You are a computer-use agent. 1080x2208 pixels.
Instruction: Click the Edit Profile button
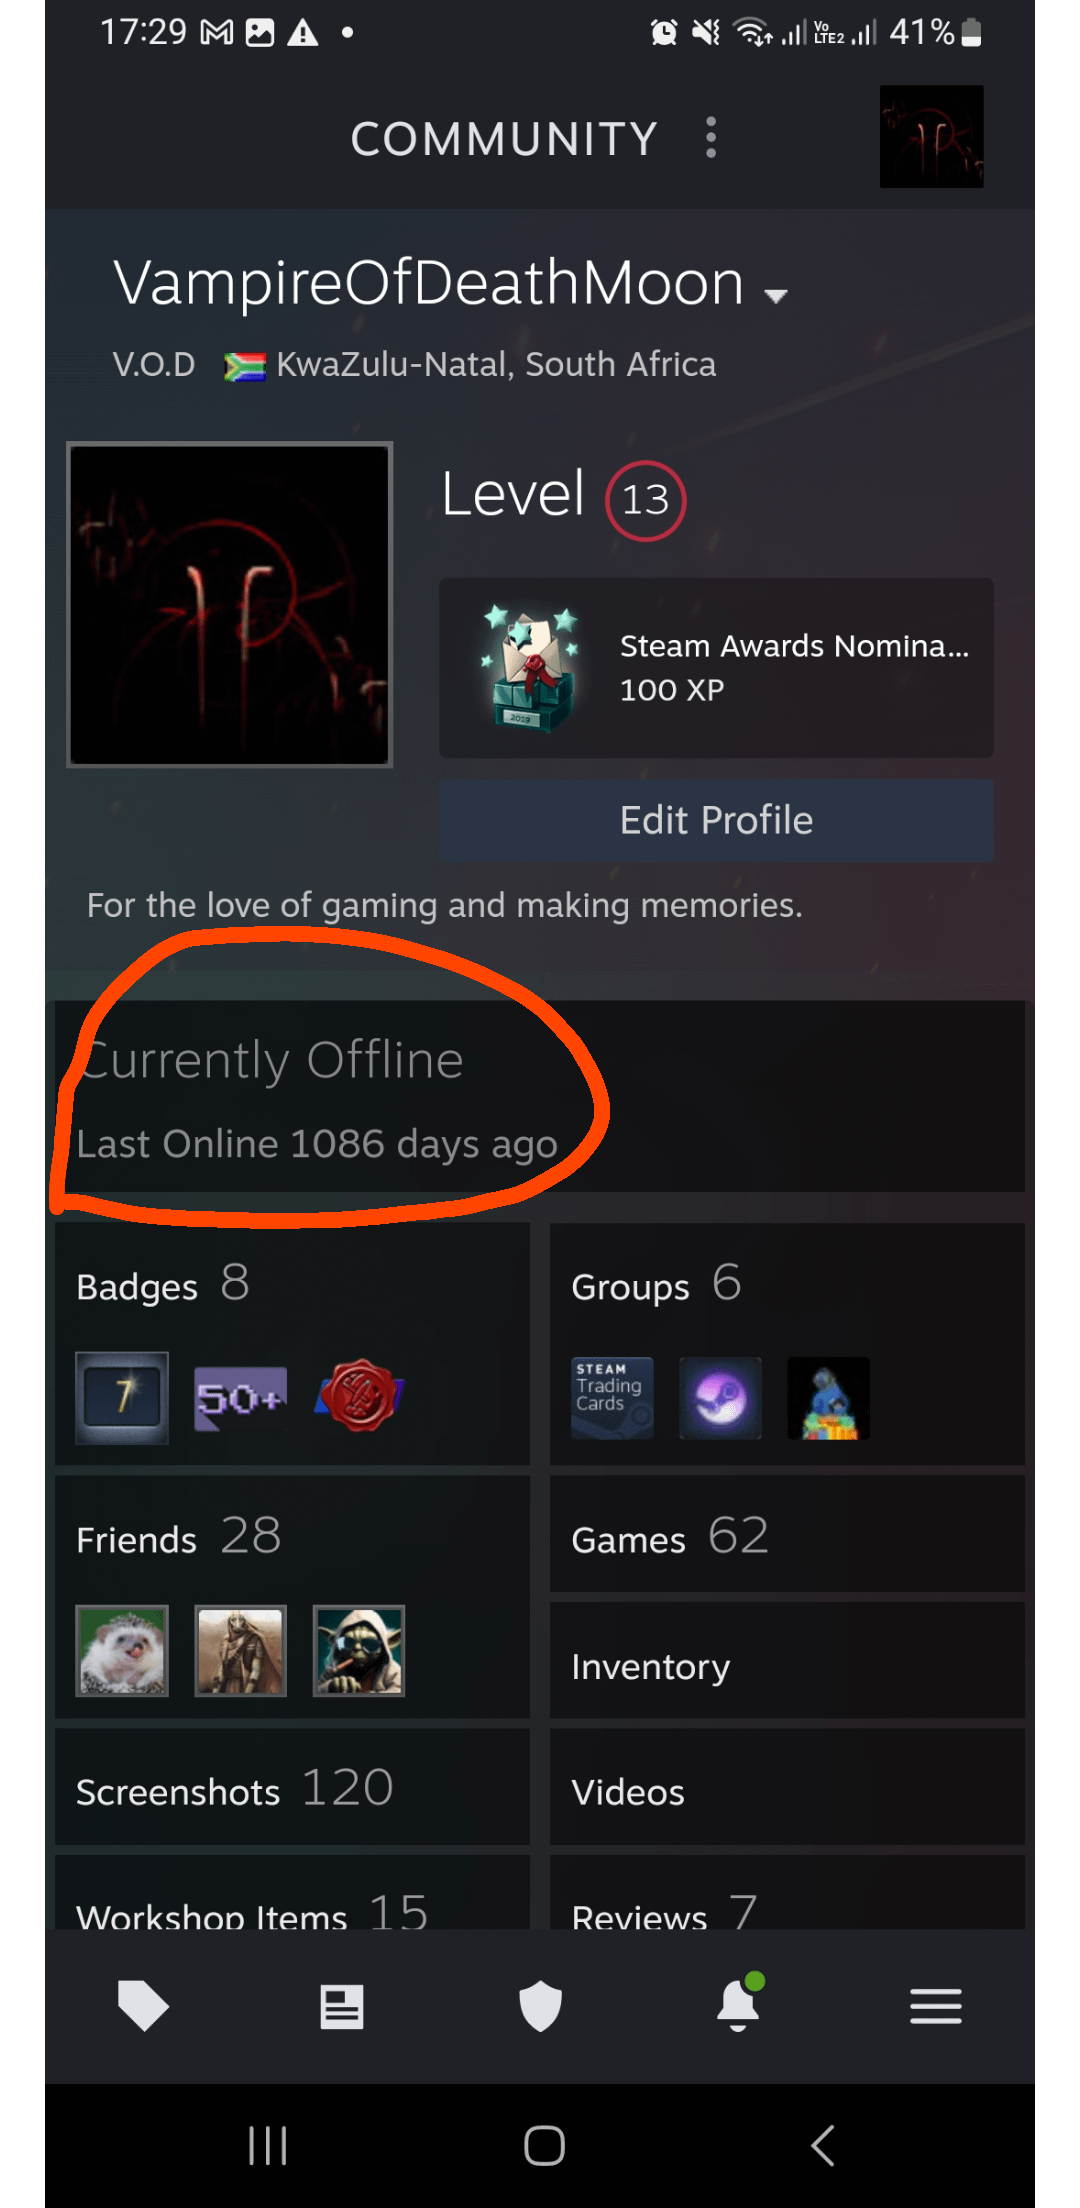[x=716, y=820]
